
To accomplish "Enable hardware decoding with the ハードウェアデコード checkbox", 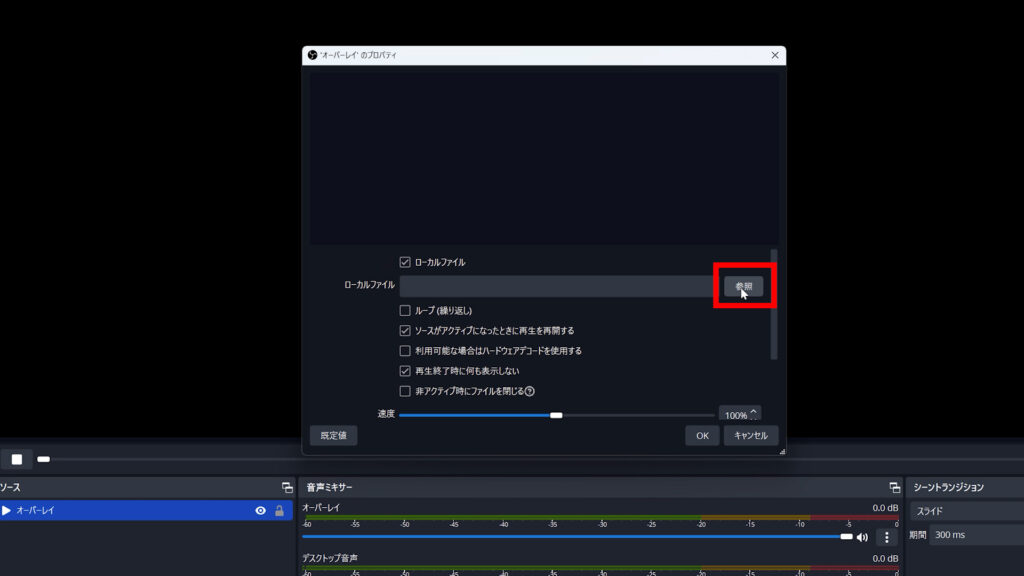I will [404, 351].
